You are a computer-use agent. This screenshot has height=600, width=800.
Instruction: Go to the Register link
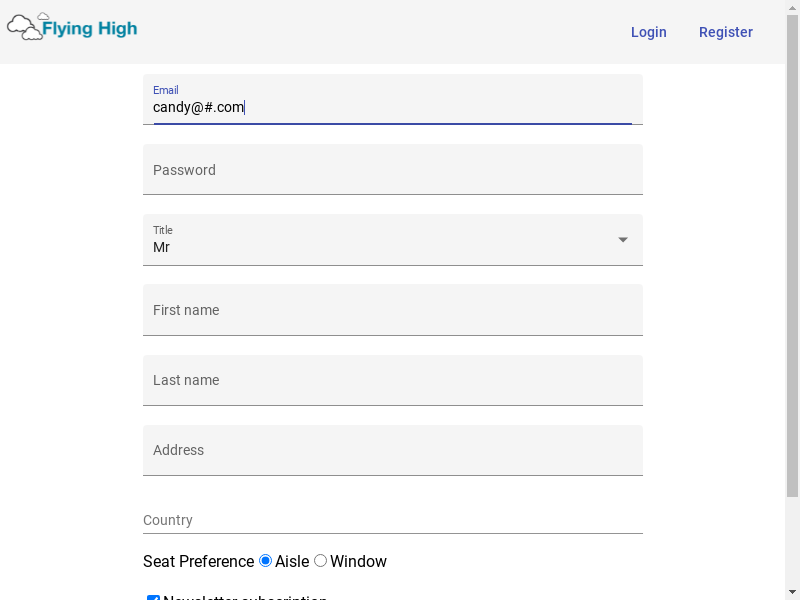726,32
